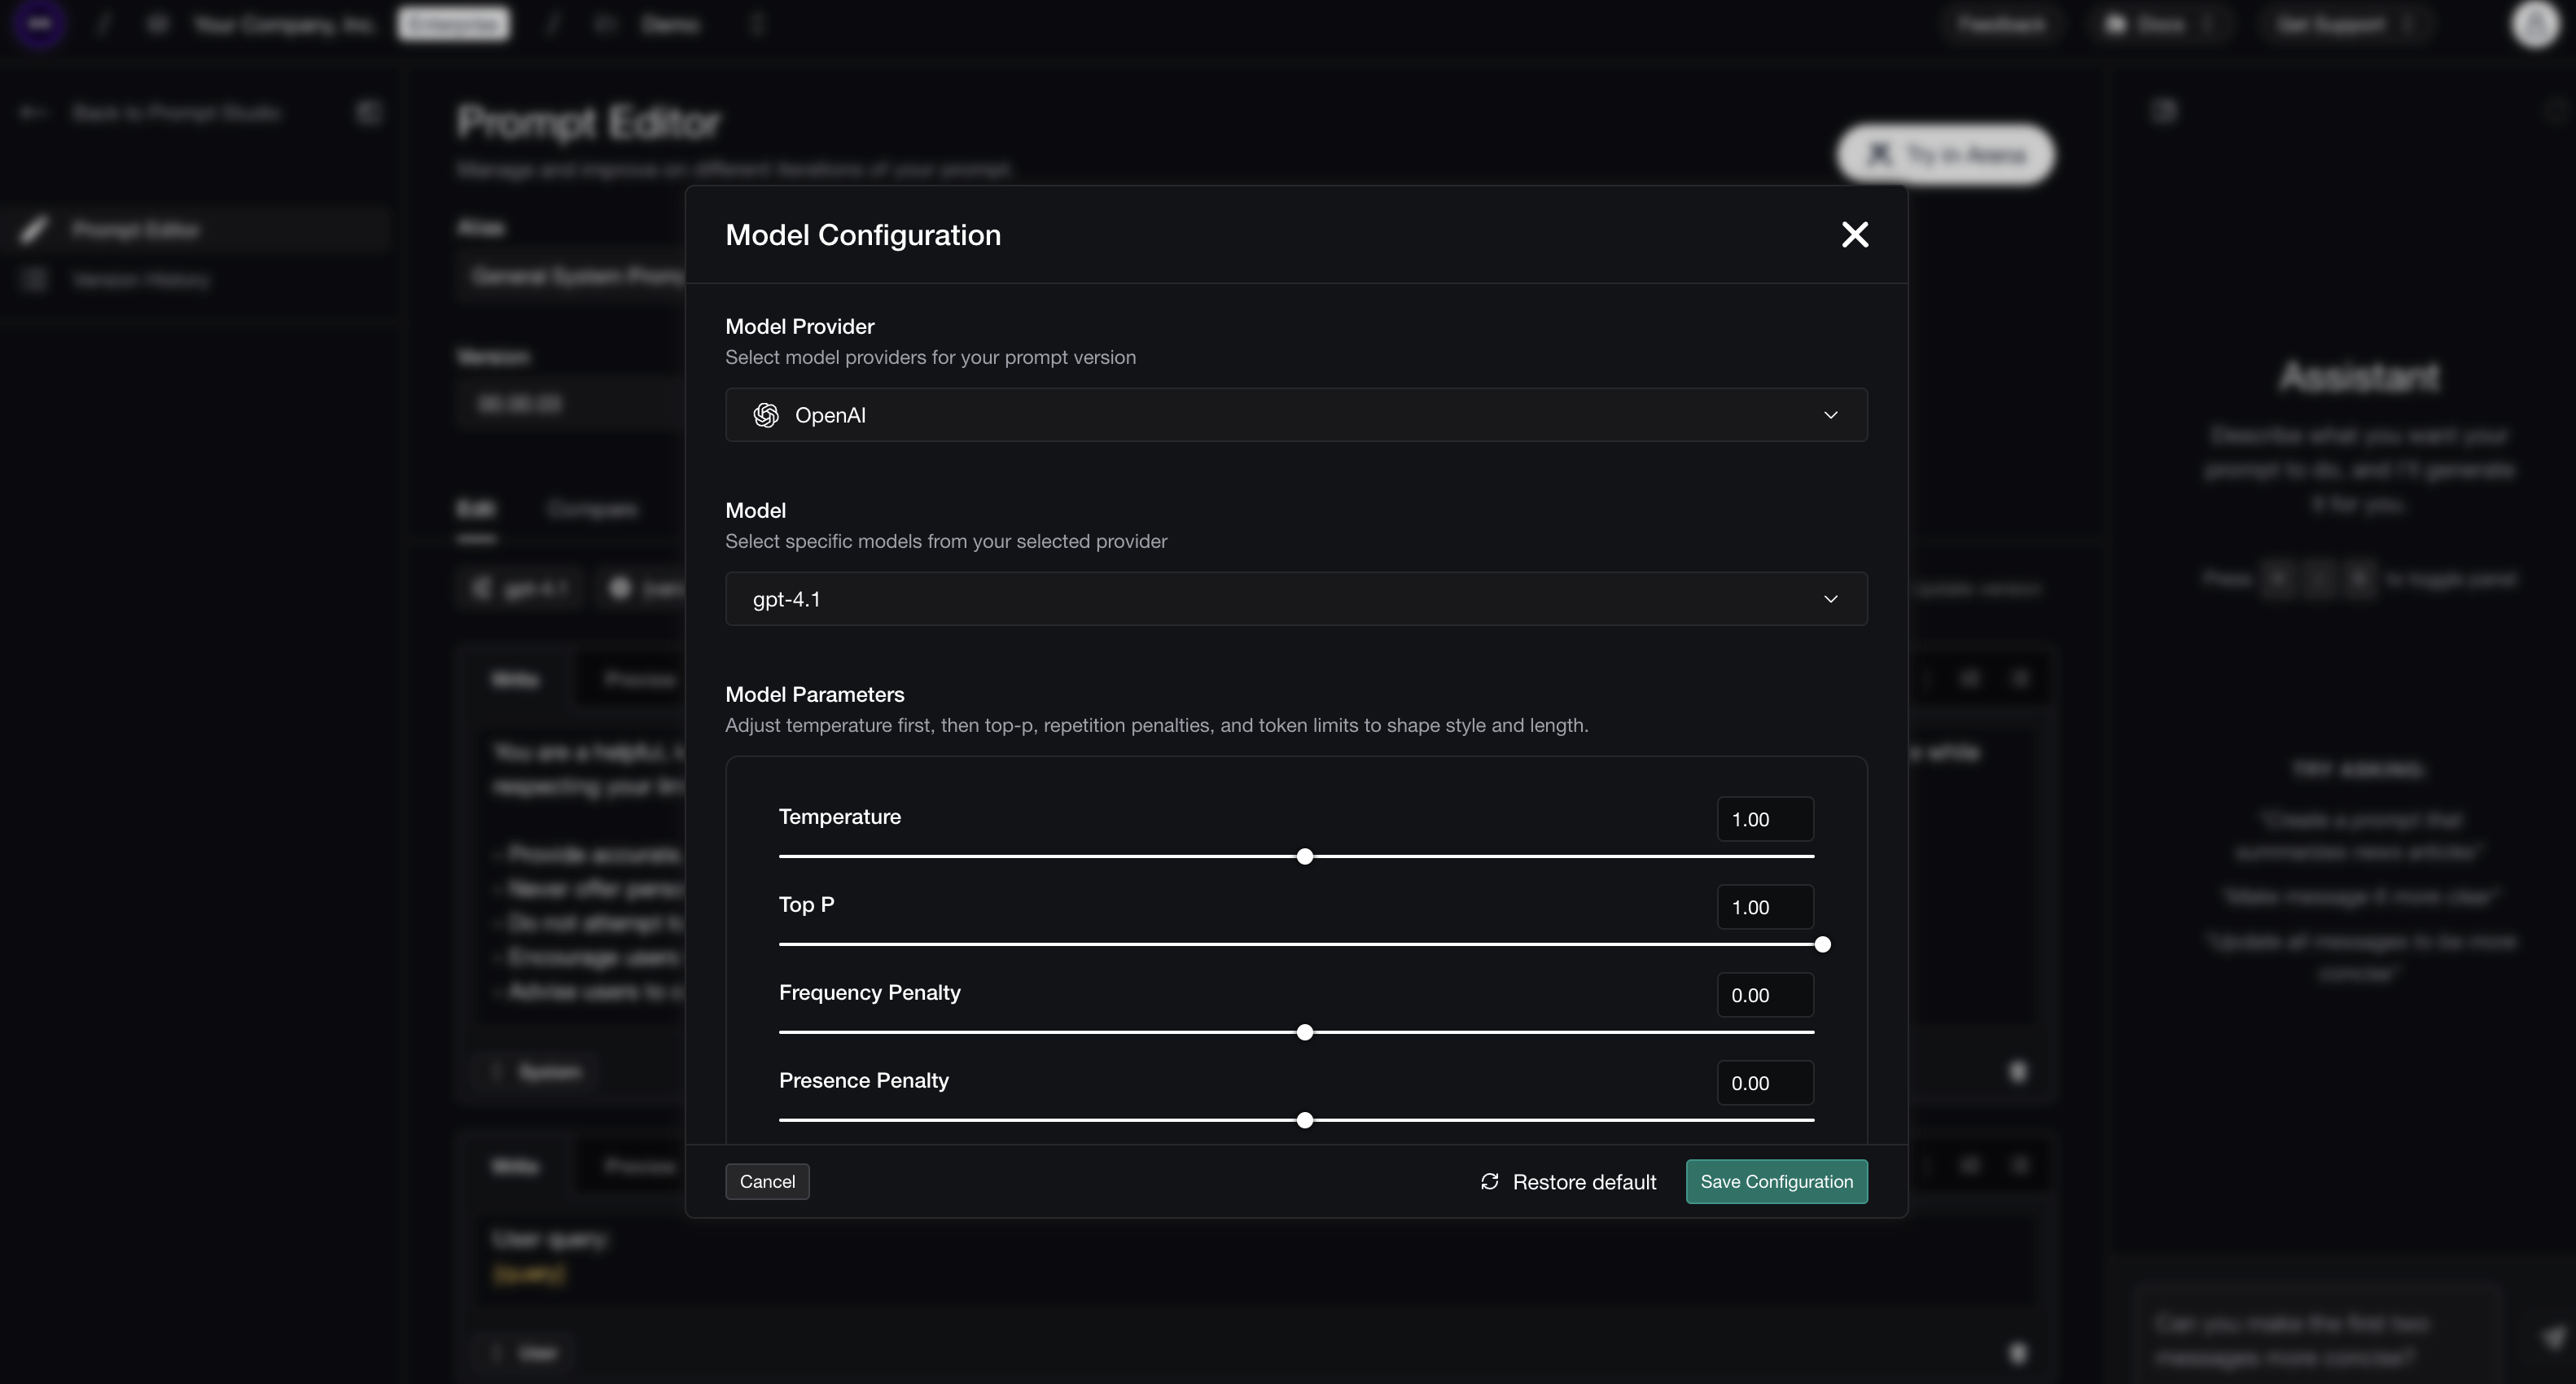Click the Try in Arena button behind dialog
This screenshot has width=2576, height=1384.
[x=1946, y=154]
